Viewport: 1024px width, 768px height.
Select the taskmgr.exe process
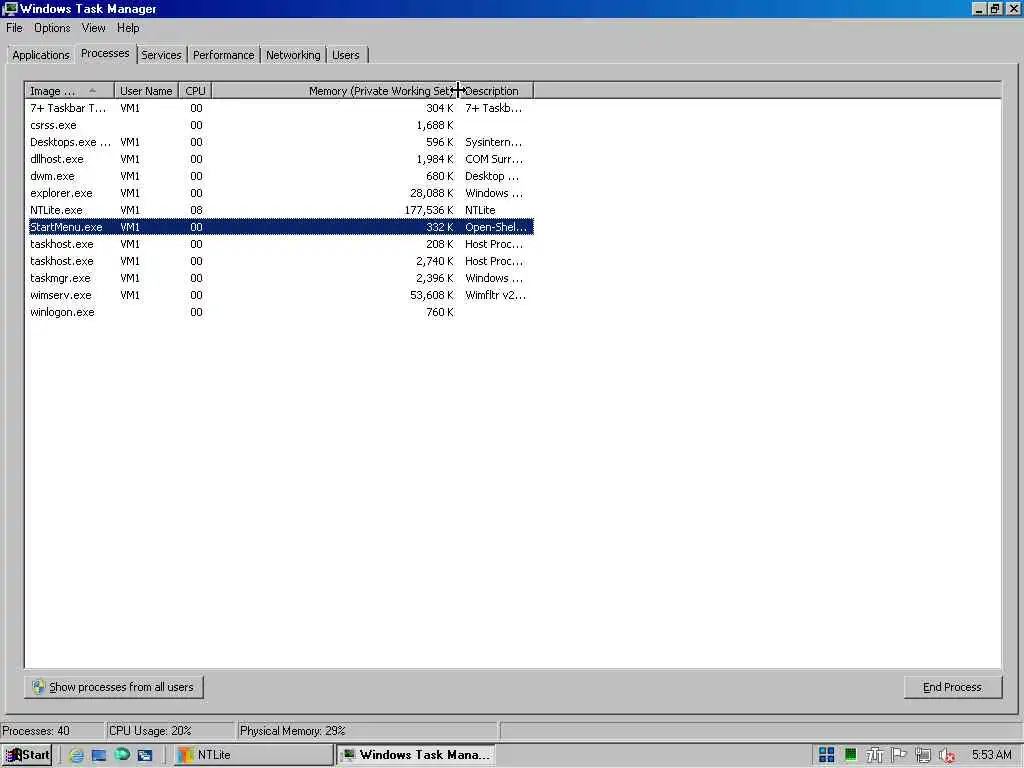tap(280, 278)
